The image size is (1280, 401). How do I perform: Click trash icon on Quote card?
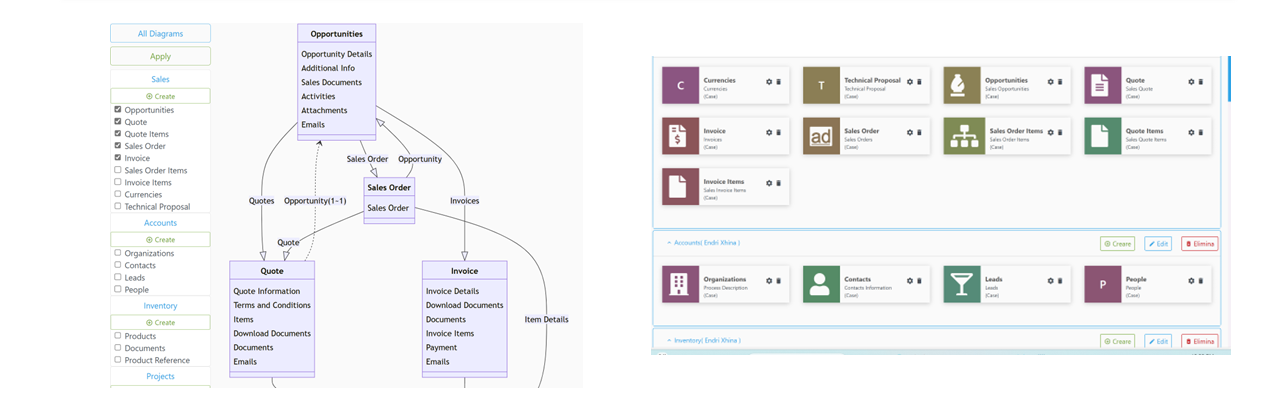click(1201, 82)
